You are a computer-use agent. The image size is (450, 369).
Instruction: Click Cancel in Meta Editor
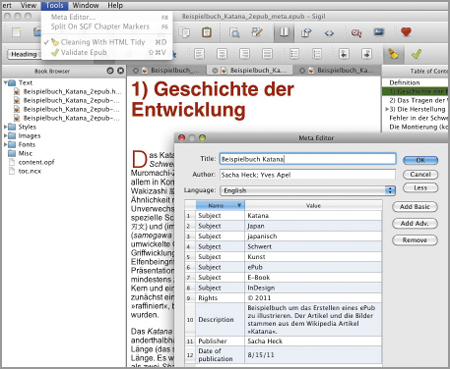420,174
